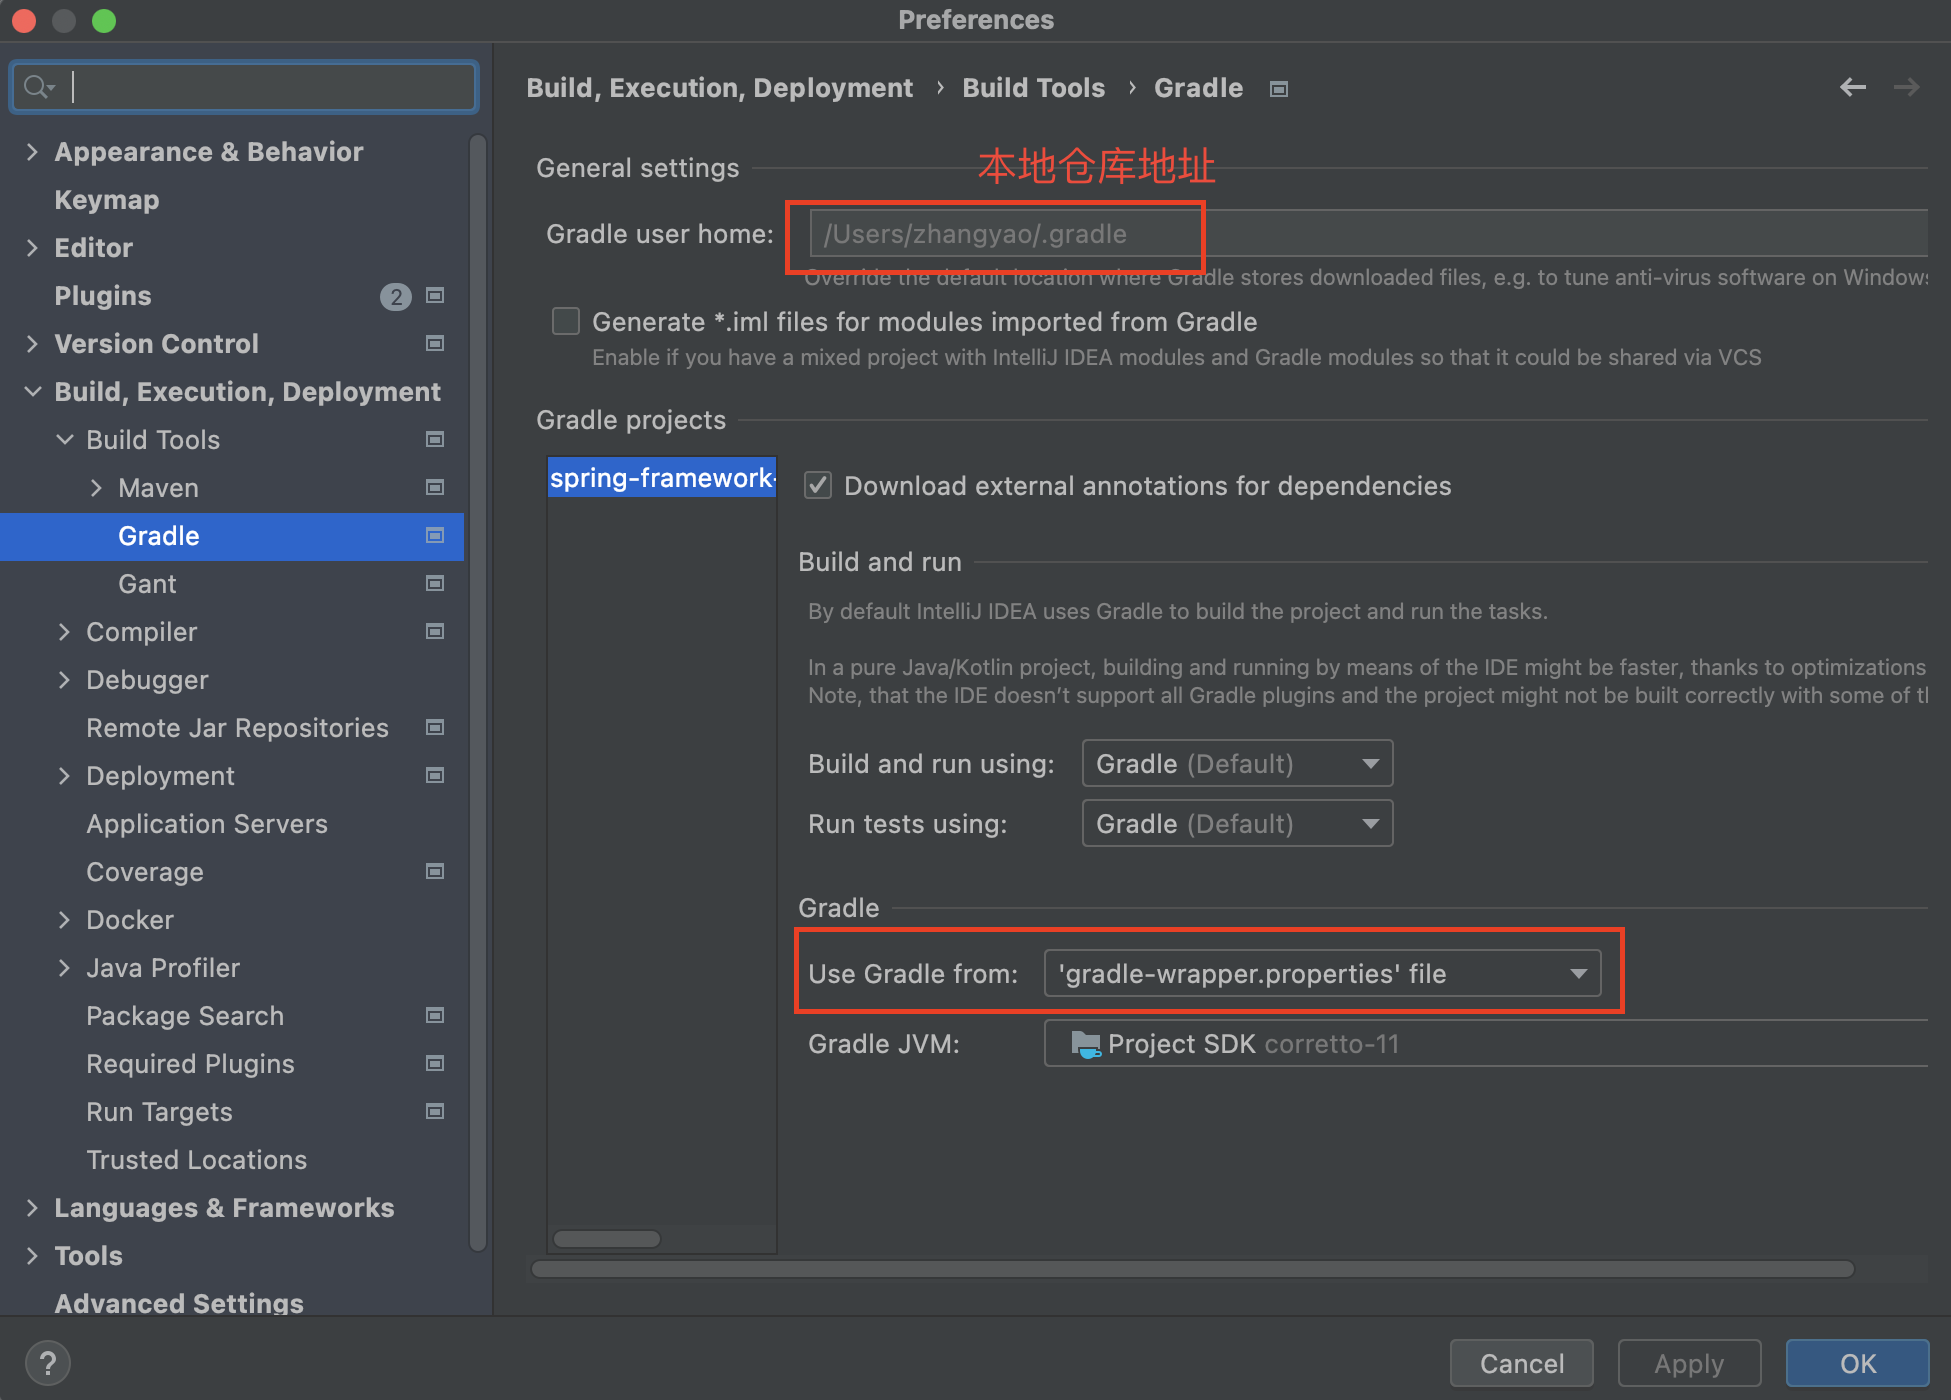Expand Languages & Frameworks section
Image resolution: width=1951 pixels, height=1400 pixels.
point(32,1208)
